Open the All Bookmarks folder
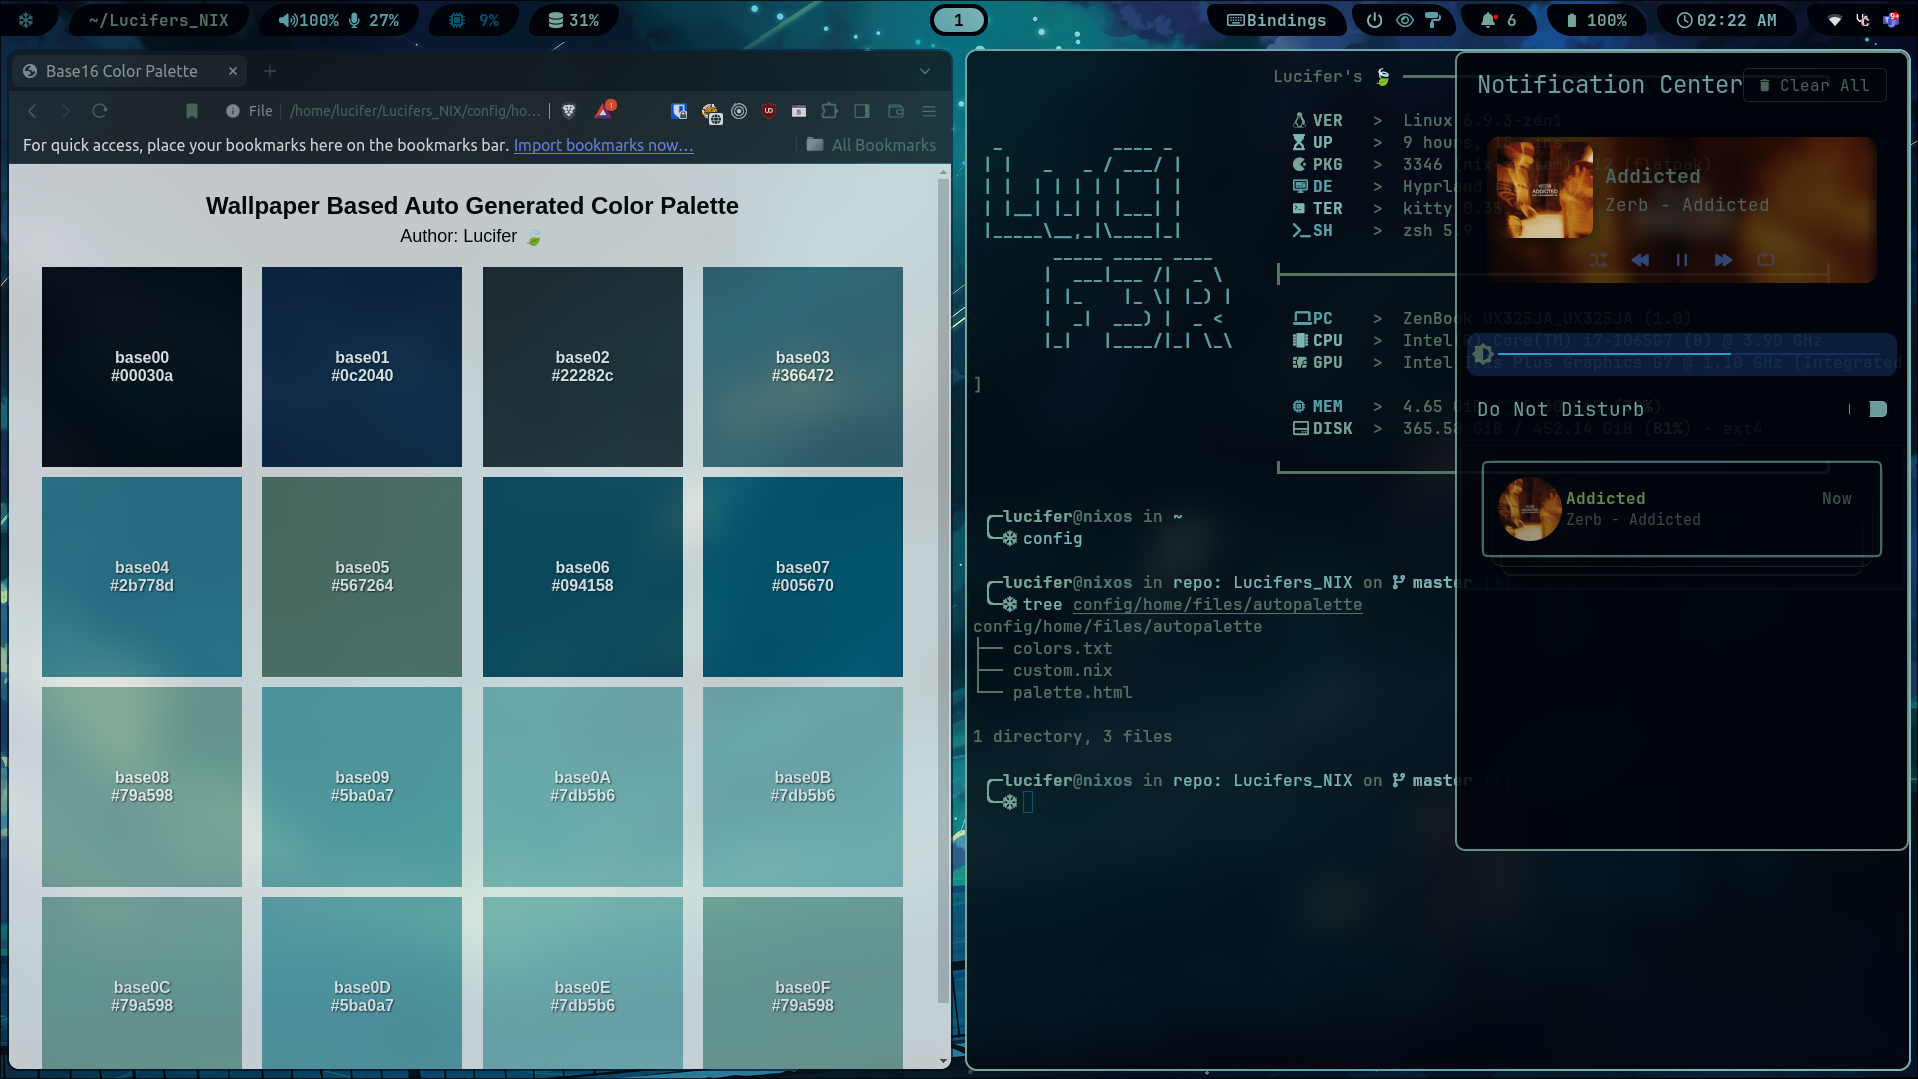The height and width of the screenshot is (1079, 1918). pyautogui.click(x=871, y=145)
